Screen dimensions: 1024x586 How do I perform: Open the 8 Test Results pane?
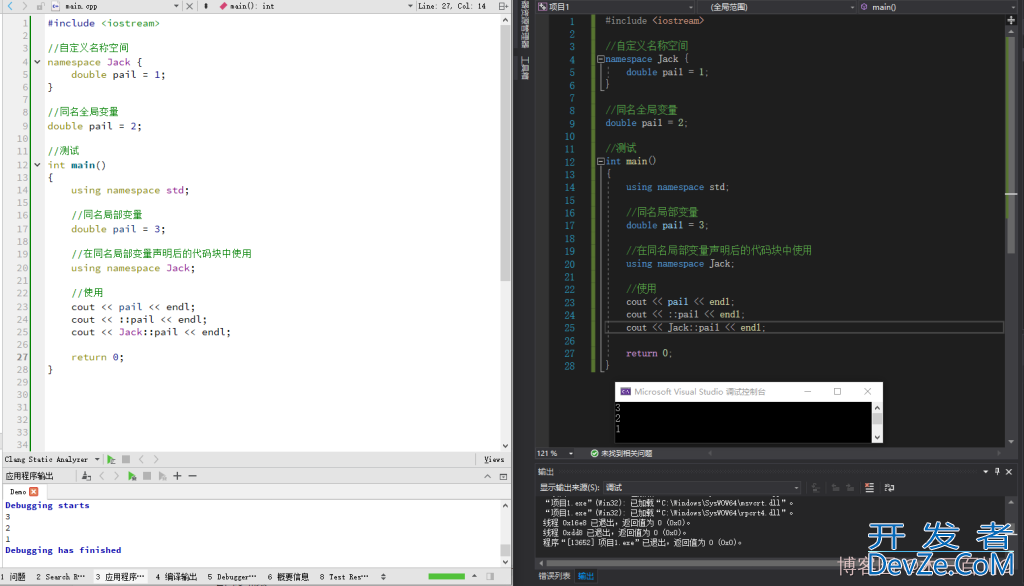point(344,576)
